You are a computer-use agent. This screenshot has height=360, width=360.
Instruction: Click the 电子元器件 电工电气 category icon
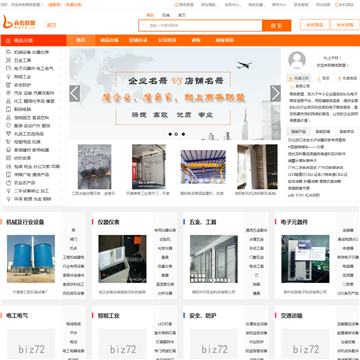[9, 68]
